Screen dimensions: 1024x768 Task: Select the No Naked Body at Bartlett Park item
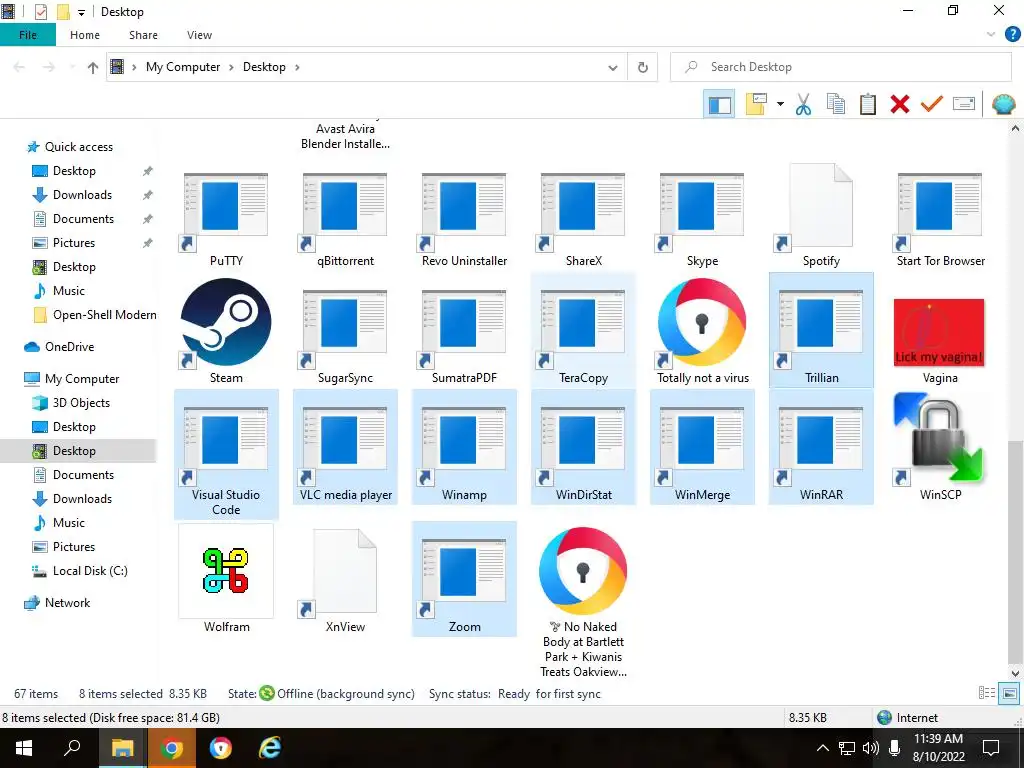click(583, 602)
